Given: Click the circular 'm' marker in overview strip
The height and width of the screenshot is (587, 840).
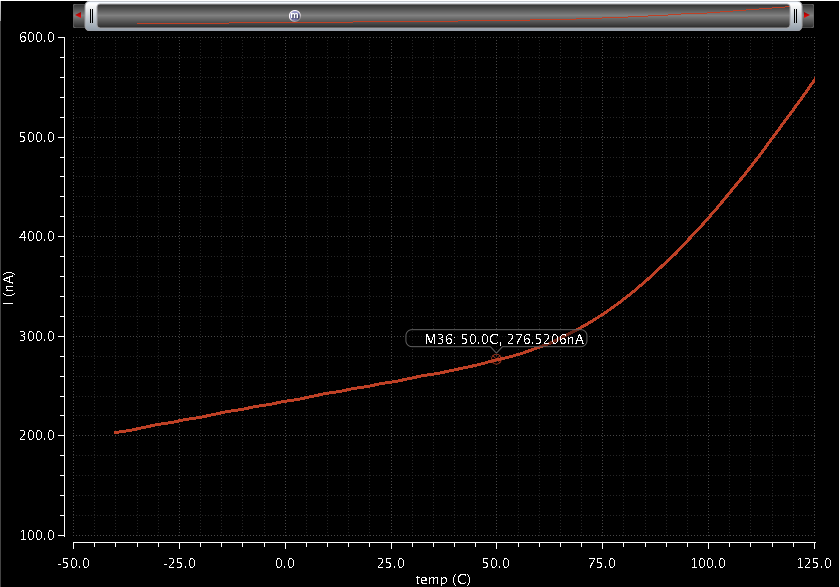Looking at the screenshot, I should [294, 16].
